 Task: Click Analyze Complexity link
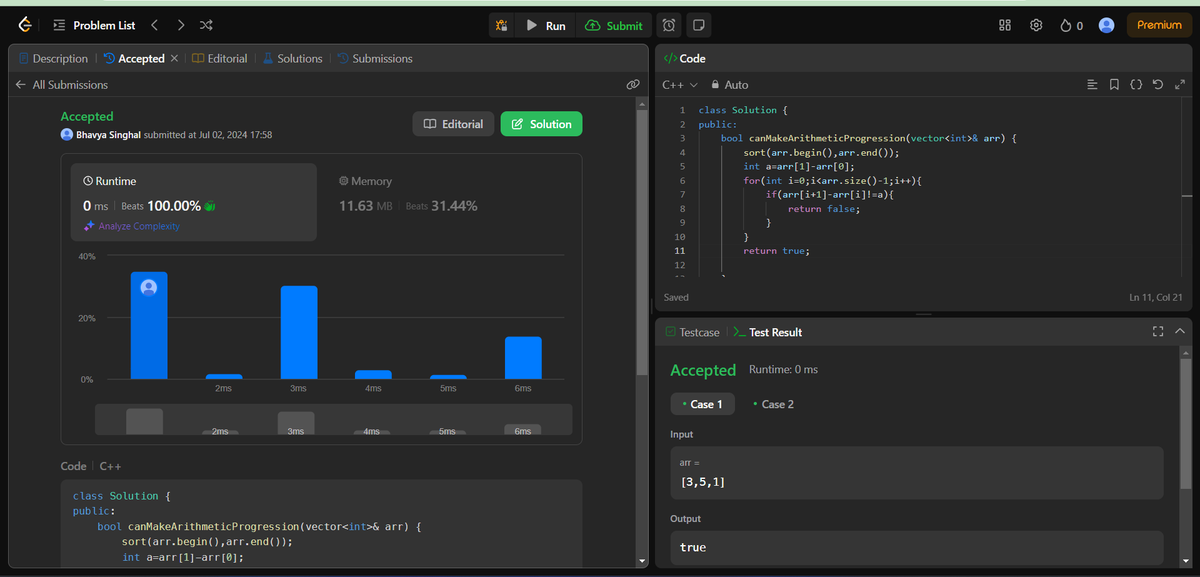(131, 226)
